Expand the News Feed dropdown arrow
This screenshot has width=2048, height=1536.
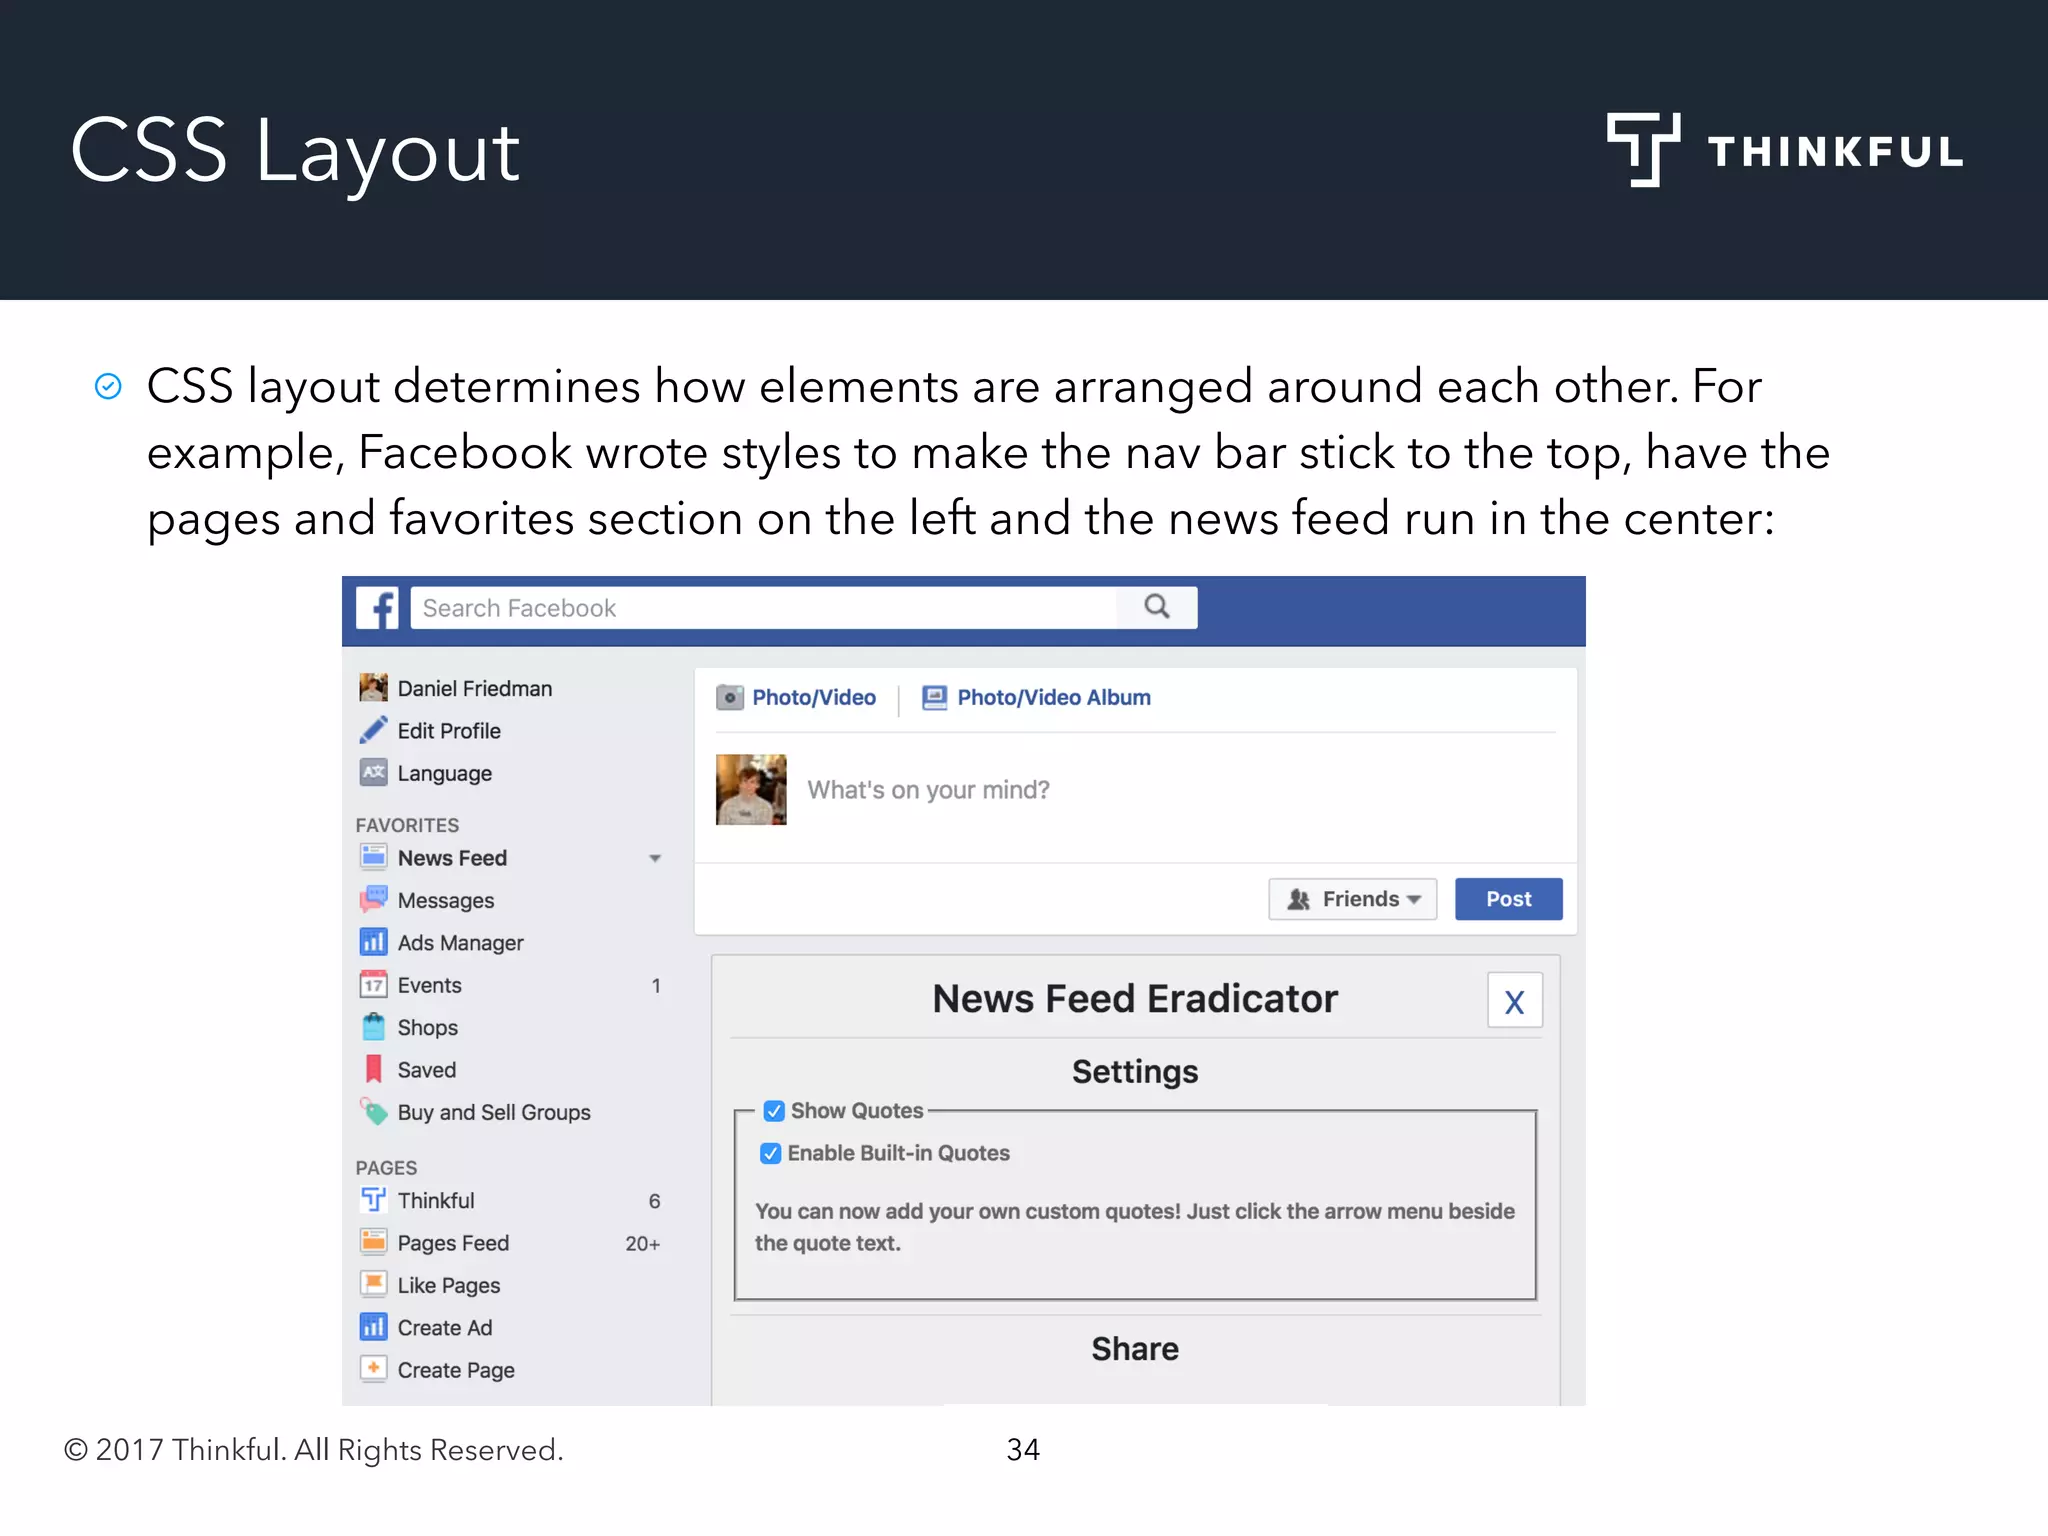click(655, 858)
